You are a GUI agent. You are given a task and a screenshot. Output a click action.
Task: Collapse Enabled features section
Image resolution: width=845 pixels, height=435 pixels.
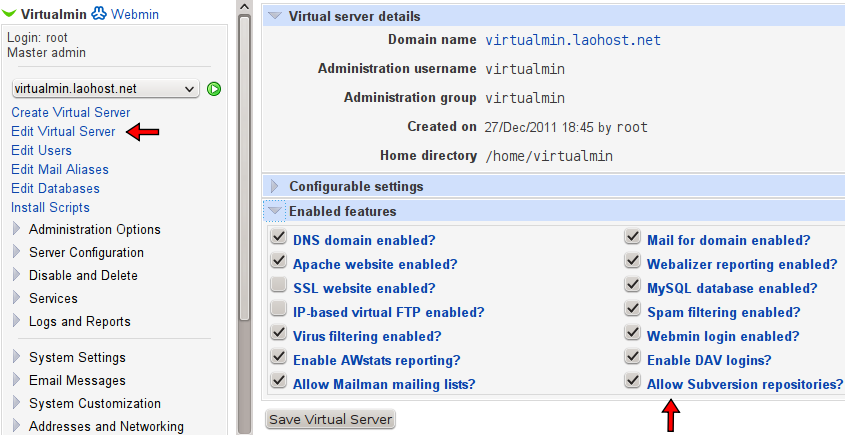275,211
